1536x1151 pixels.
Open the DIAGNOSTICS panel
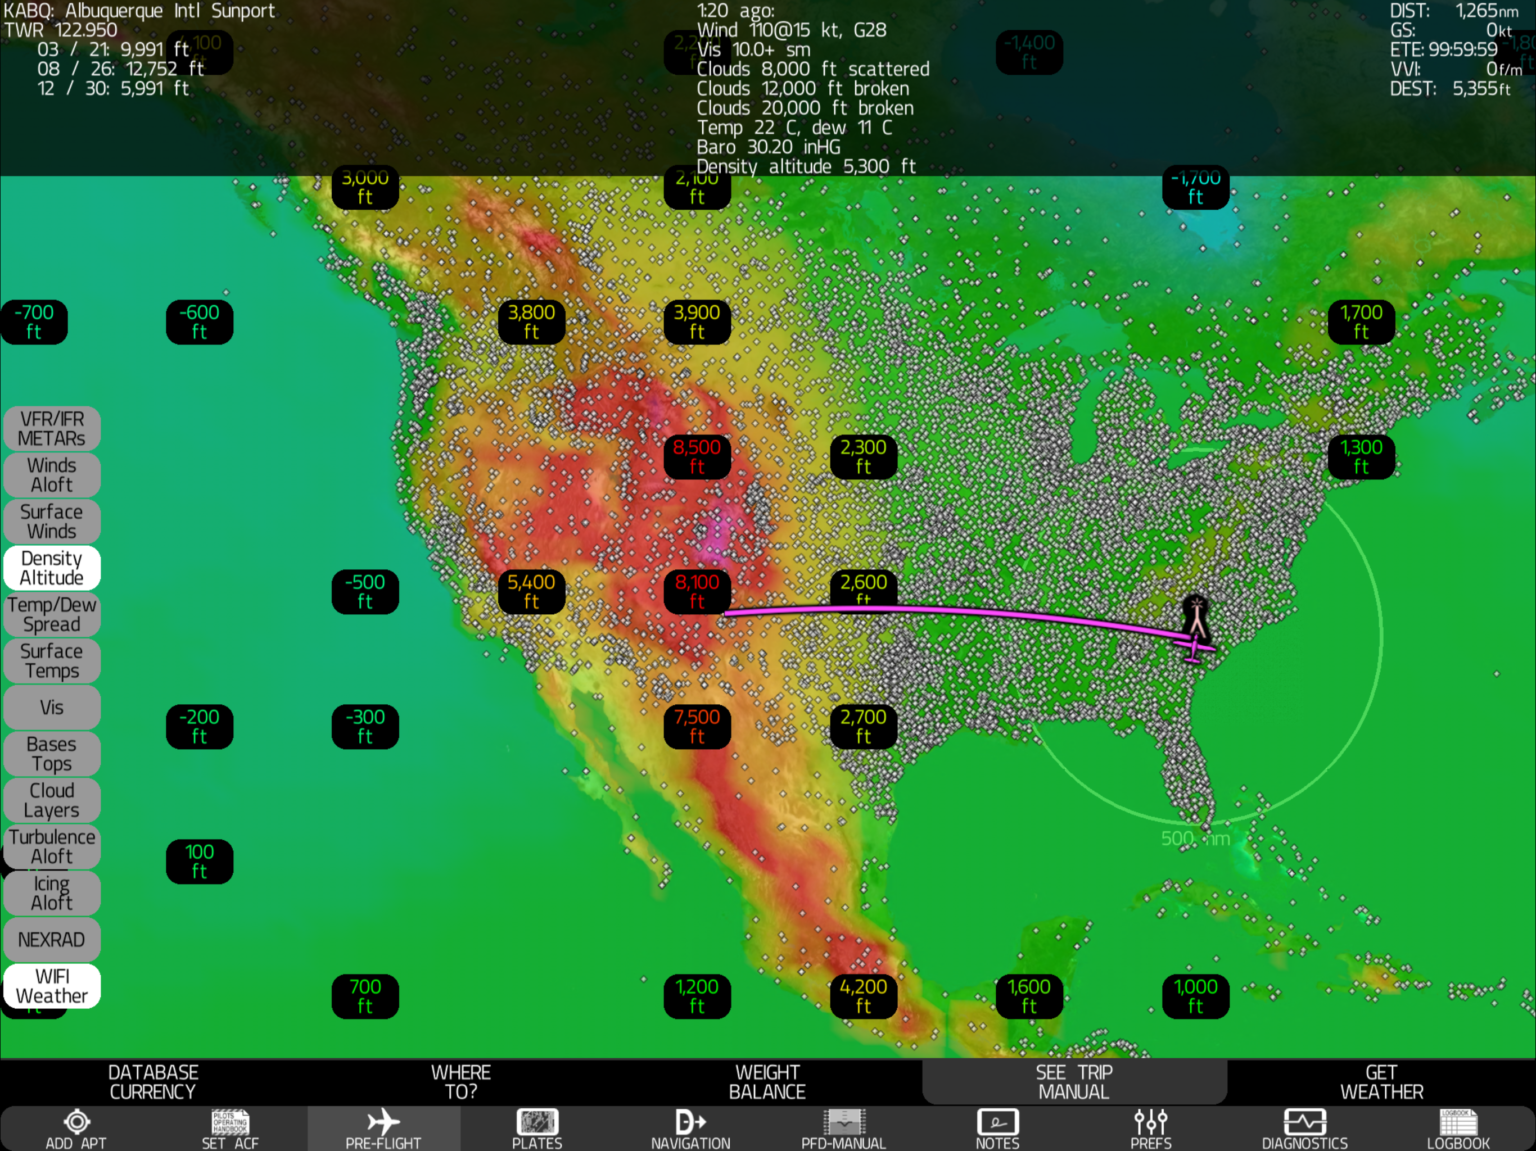(x=1304, y=1127)
